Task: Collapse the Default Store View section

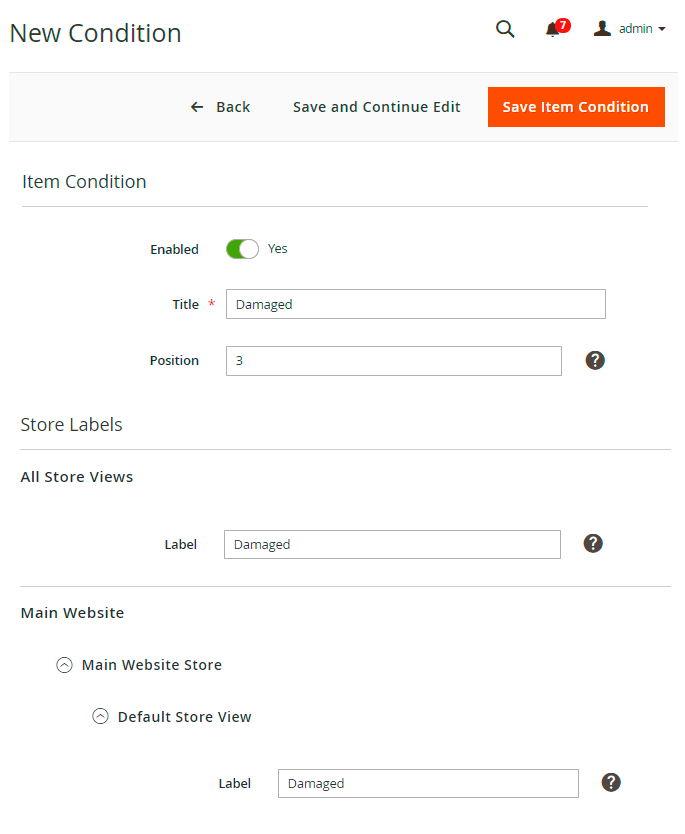Action: click(100, 717)
